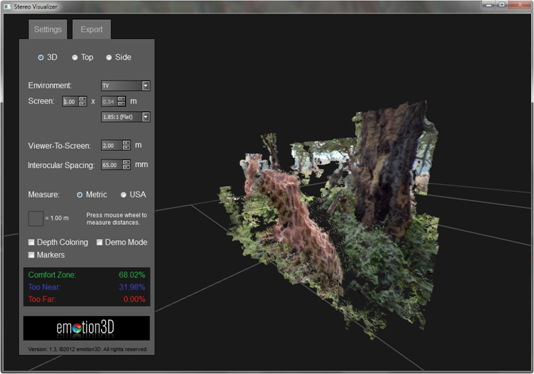Click the Interocular Spacing value field
Screen dimensions: 534x374
click(112, 165)
